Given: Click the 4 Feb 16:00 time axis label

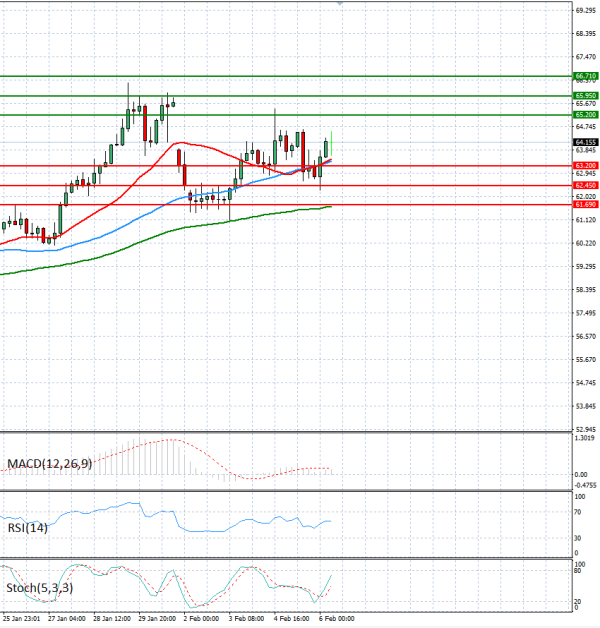Looking at the screenshot, I should (x=292, y=620).
